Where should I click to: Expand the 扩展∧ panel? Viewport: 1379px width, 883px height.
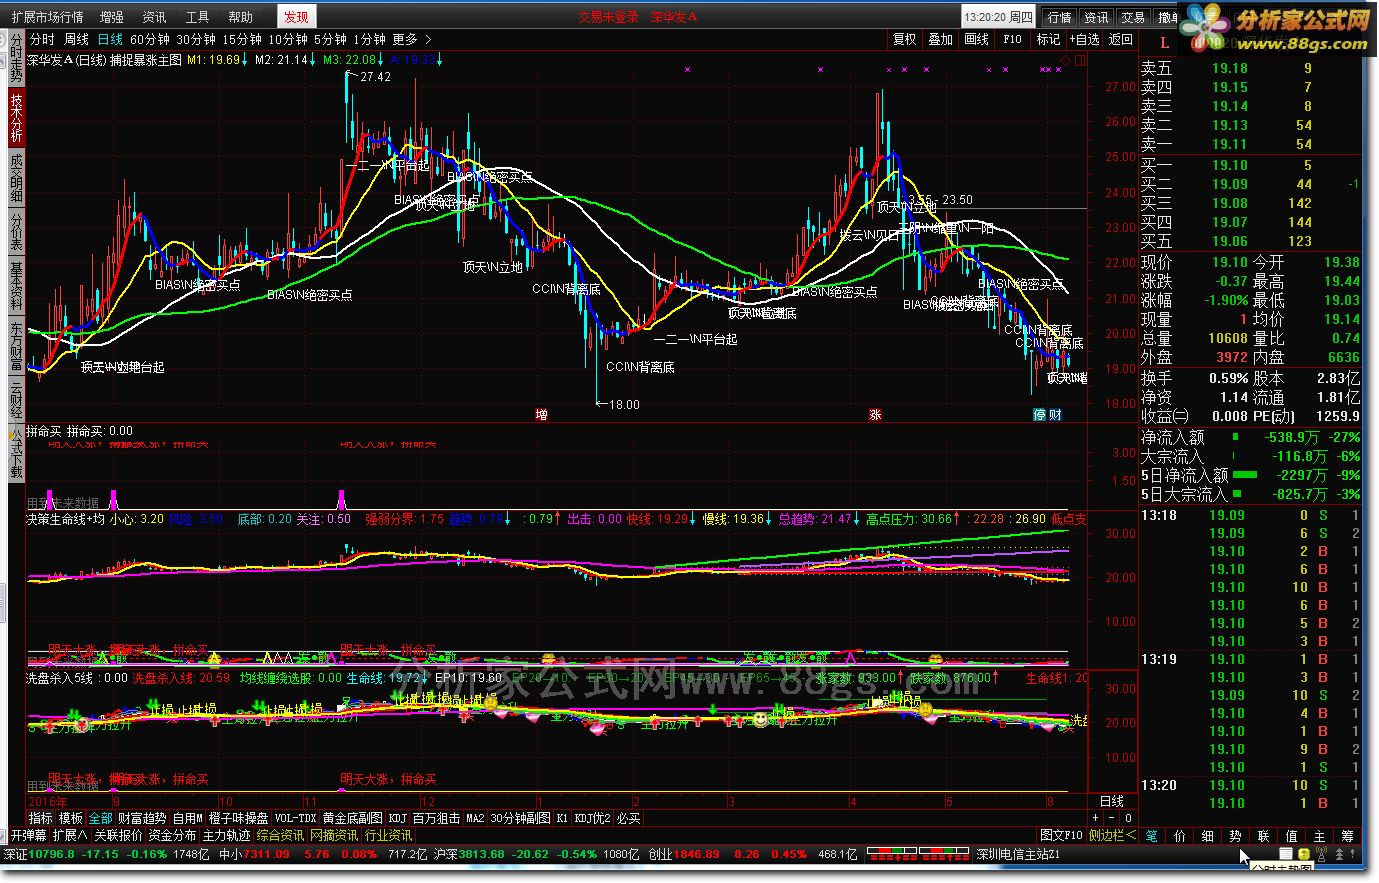click(70, 835)
